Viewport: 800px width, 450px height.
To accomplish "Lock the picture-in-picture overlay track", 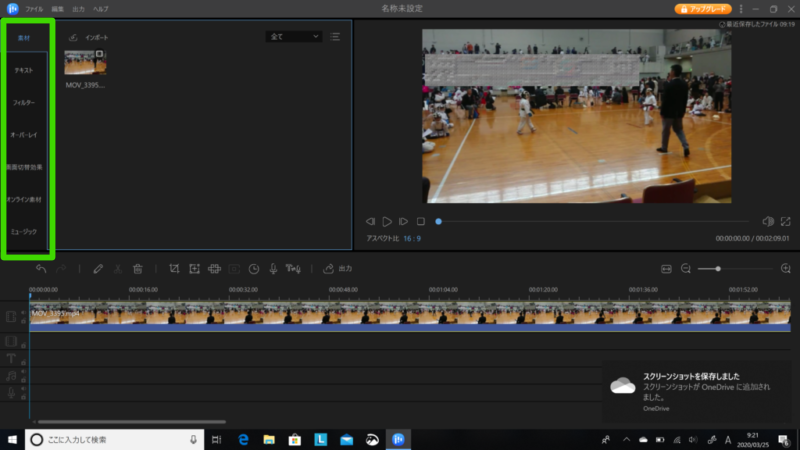I will (23, 345).
